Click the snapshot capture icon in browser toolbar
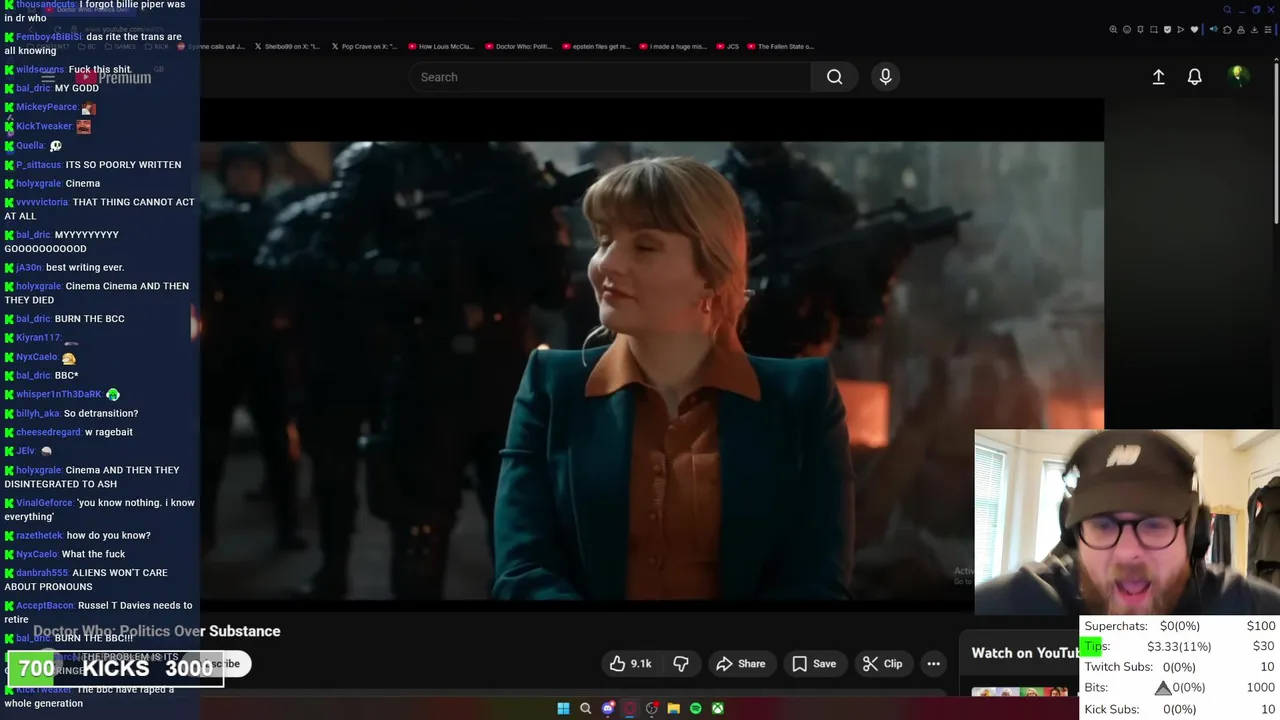 (1154, 30)
